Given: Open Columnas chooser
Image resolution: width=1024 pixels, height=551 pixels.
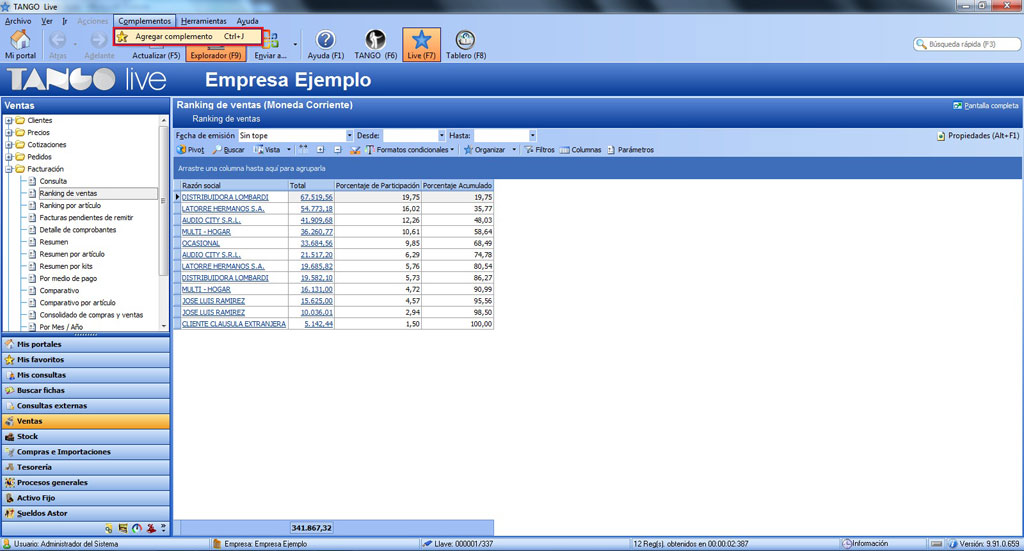Looking at the screenshot, I should click(581, 150).
